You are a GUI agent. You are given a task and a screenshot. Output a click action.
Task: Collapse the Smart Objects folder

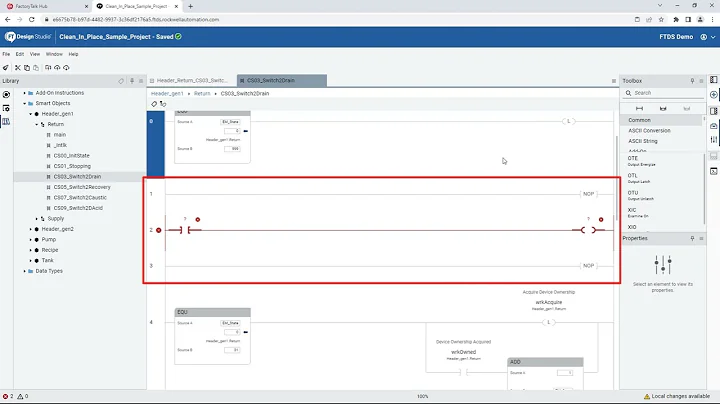click(x=25, y=103)
